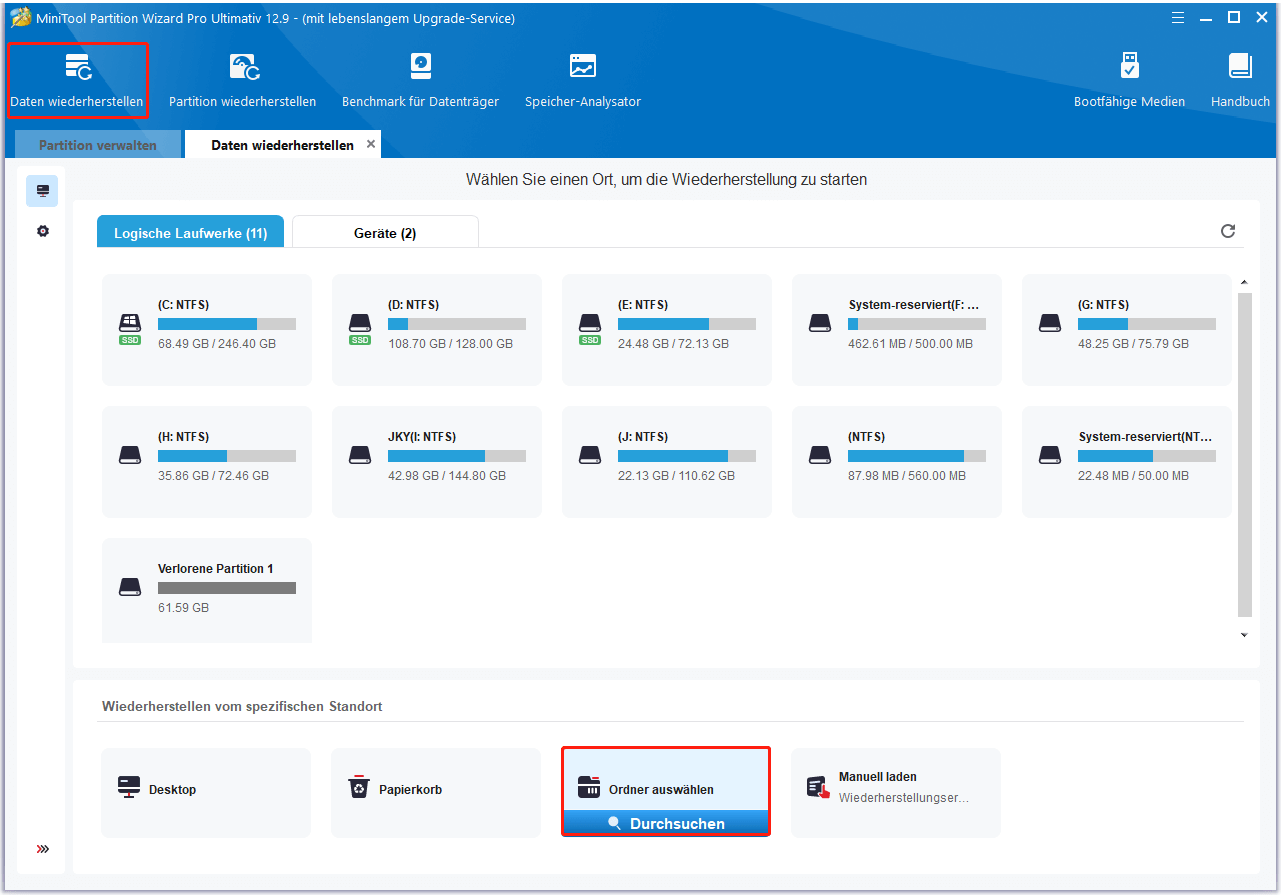Image resolution: width=1281 pixels, height=896 pixels.
Task: Open Manuell laden option
Action: click(x=896, y=792)
